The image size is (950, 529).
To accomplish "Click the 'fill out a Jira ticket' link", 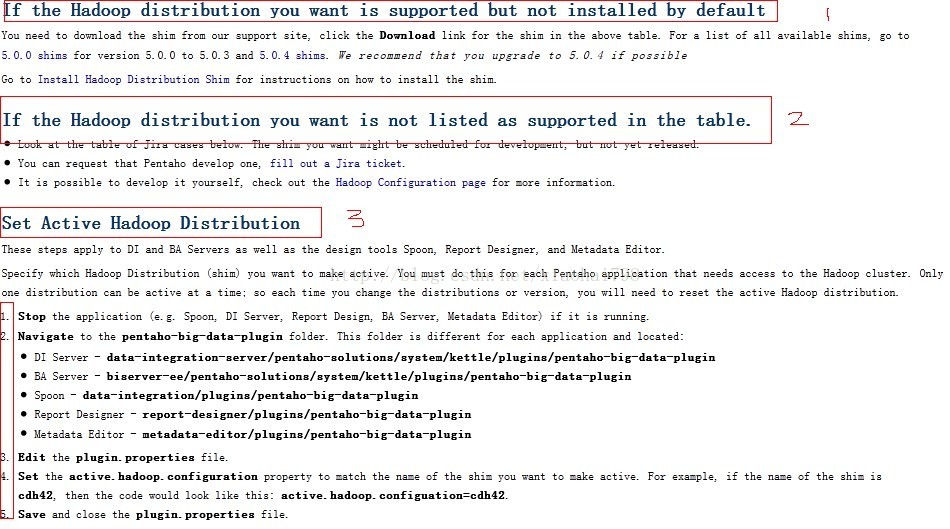I will coord(336,164).
